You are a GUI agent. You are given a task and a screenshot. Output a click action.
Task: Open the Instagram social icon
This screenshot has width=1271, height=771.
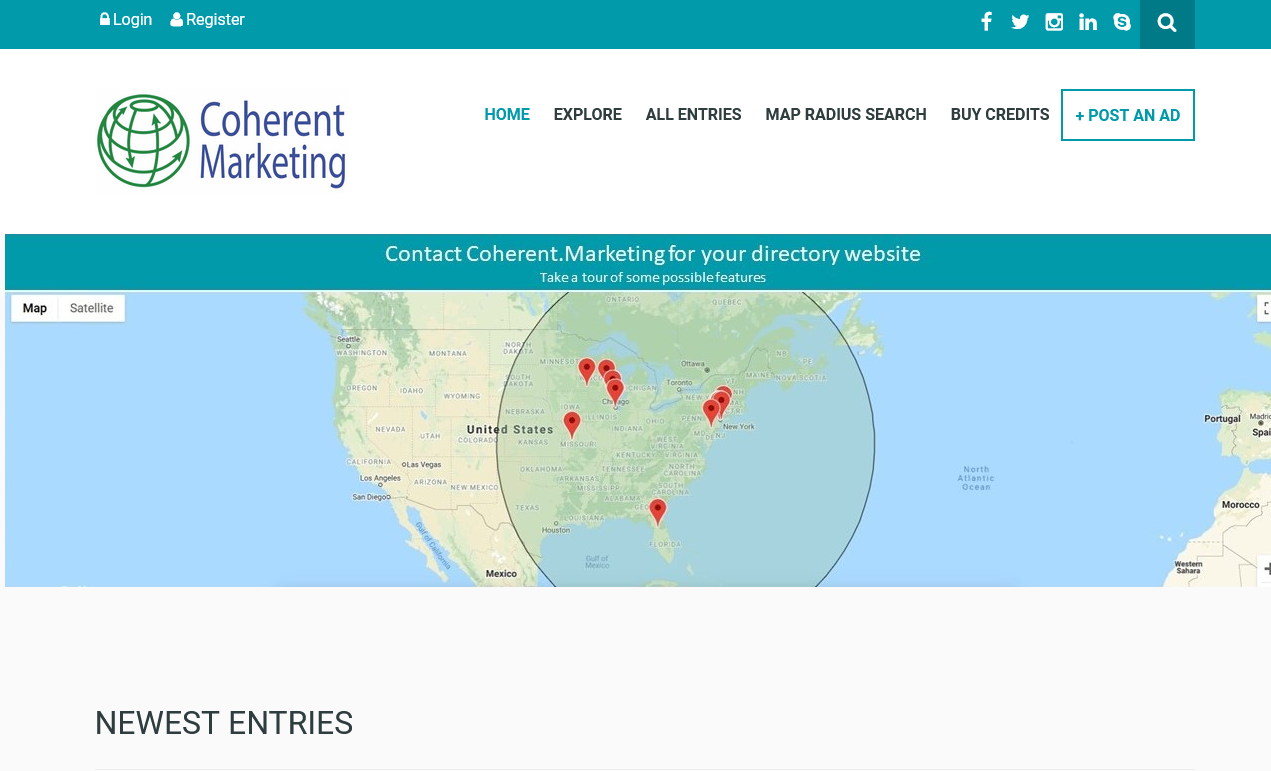(x=1054, y=22)
